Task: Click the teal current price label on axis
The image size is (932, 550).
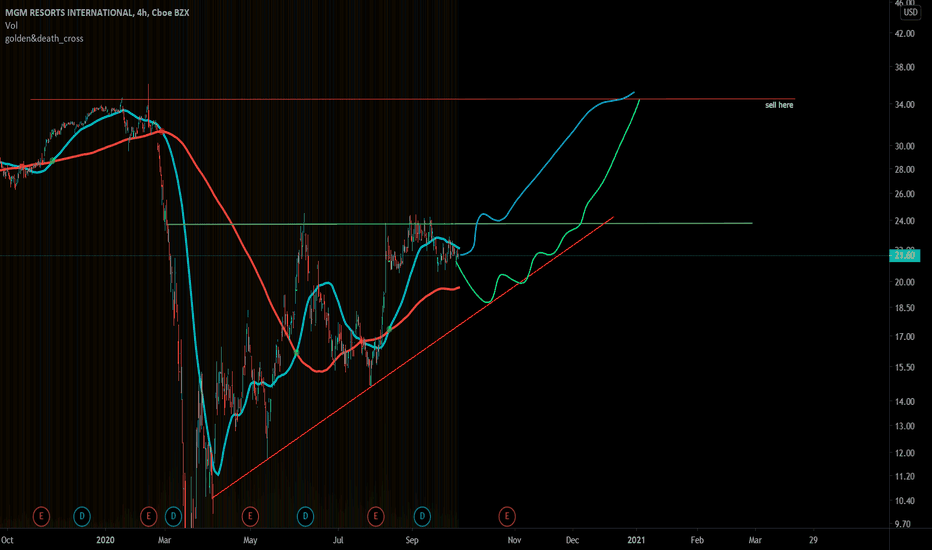Action: point(904,256)
